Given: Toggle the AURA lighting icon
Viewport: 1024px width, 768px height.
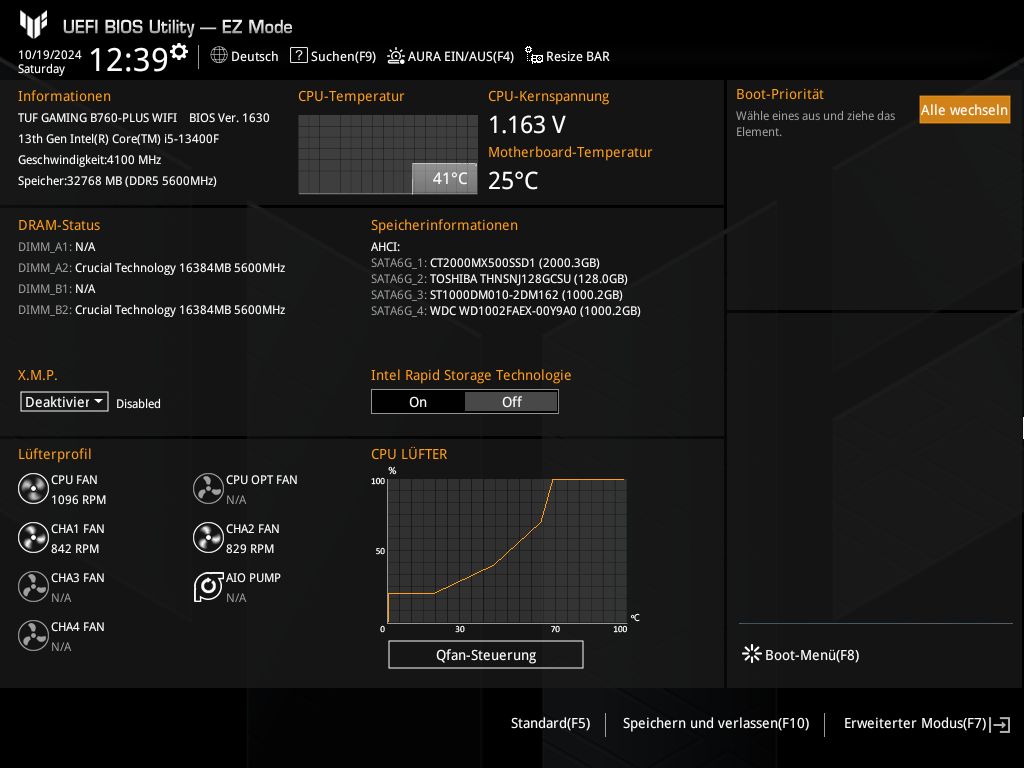Looking at the screenshot, I should (396, 56).
